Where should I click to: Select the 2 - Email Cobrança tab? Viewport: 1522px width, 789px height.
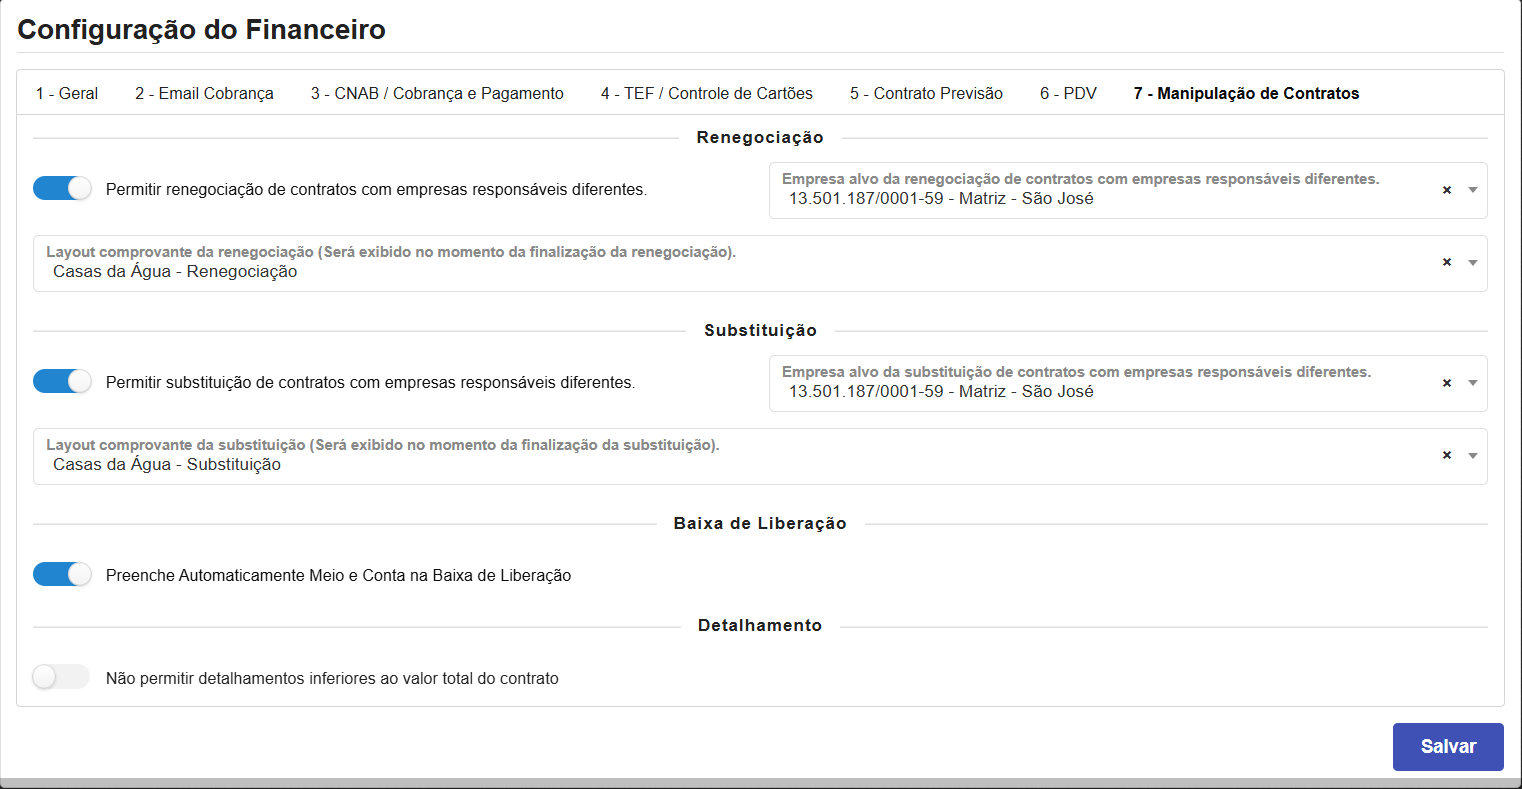[x=204, y=92]
